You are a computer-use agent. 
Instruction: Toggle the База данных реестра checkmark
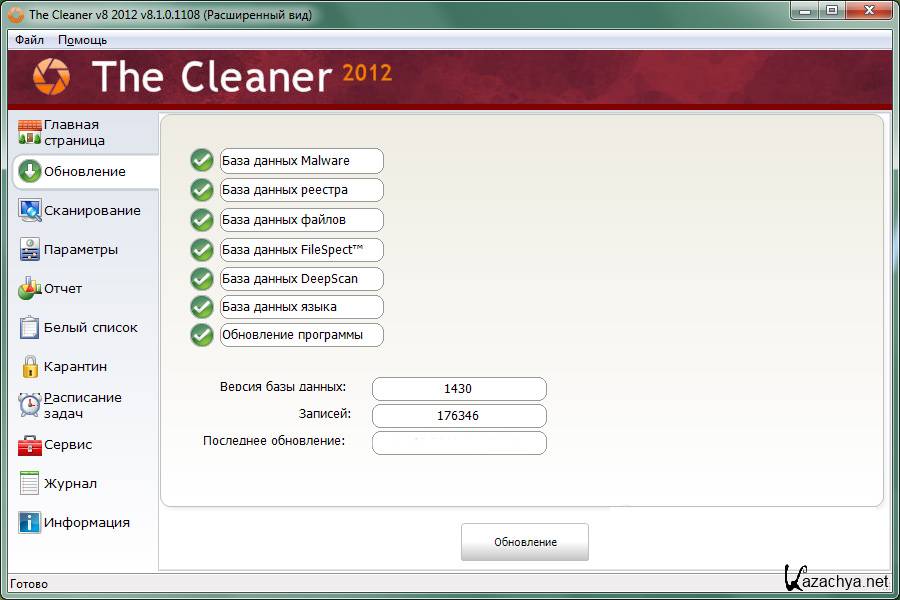coord(202,190)
